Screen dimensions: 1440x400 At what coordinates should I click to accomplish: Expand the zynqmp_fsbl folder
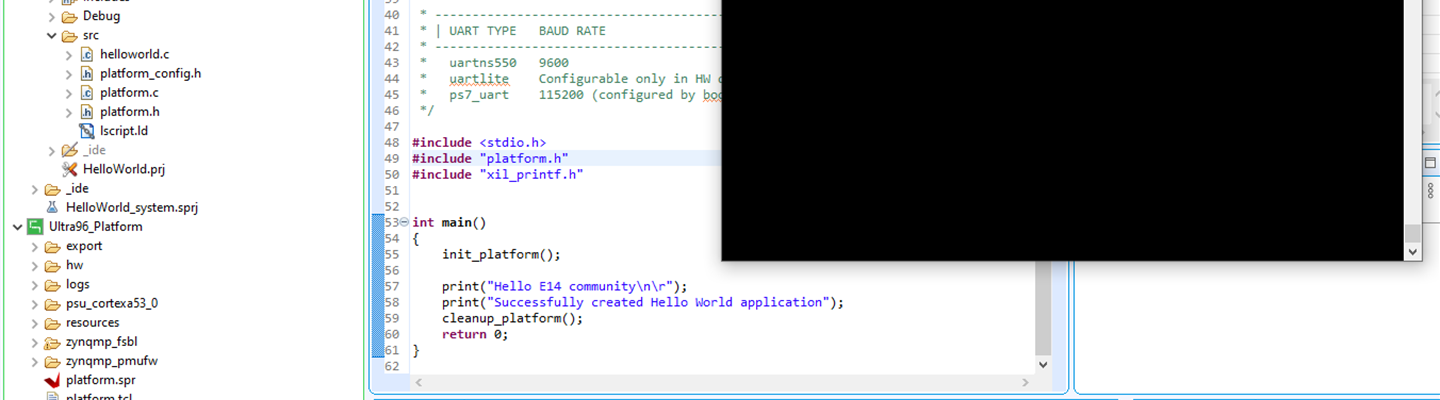(x=35, y=341)
